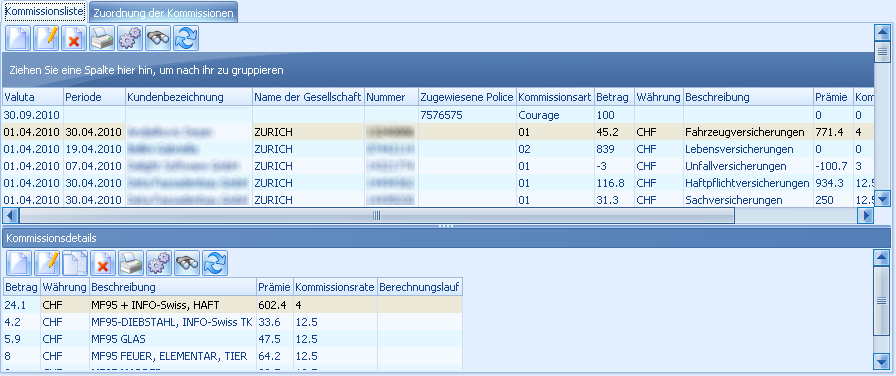Click up arrow of Kommissionsdetails vertical scrollbar
Image resolution: width=896 pixels, height=376 pixels.
(882, 258)
